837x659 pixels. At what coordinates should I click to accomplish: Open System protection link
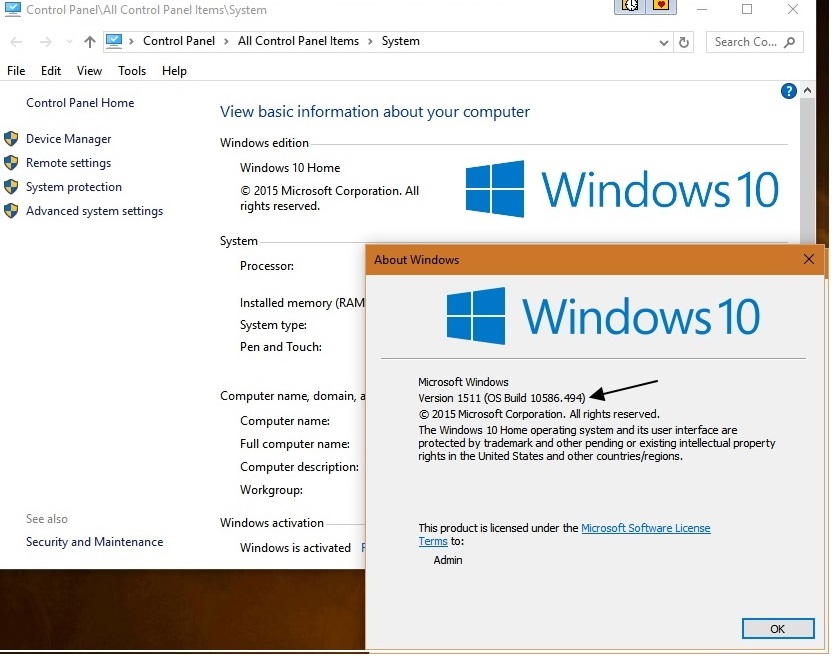pos(74,187)
